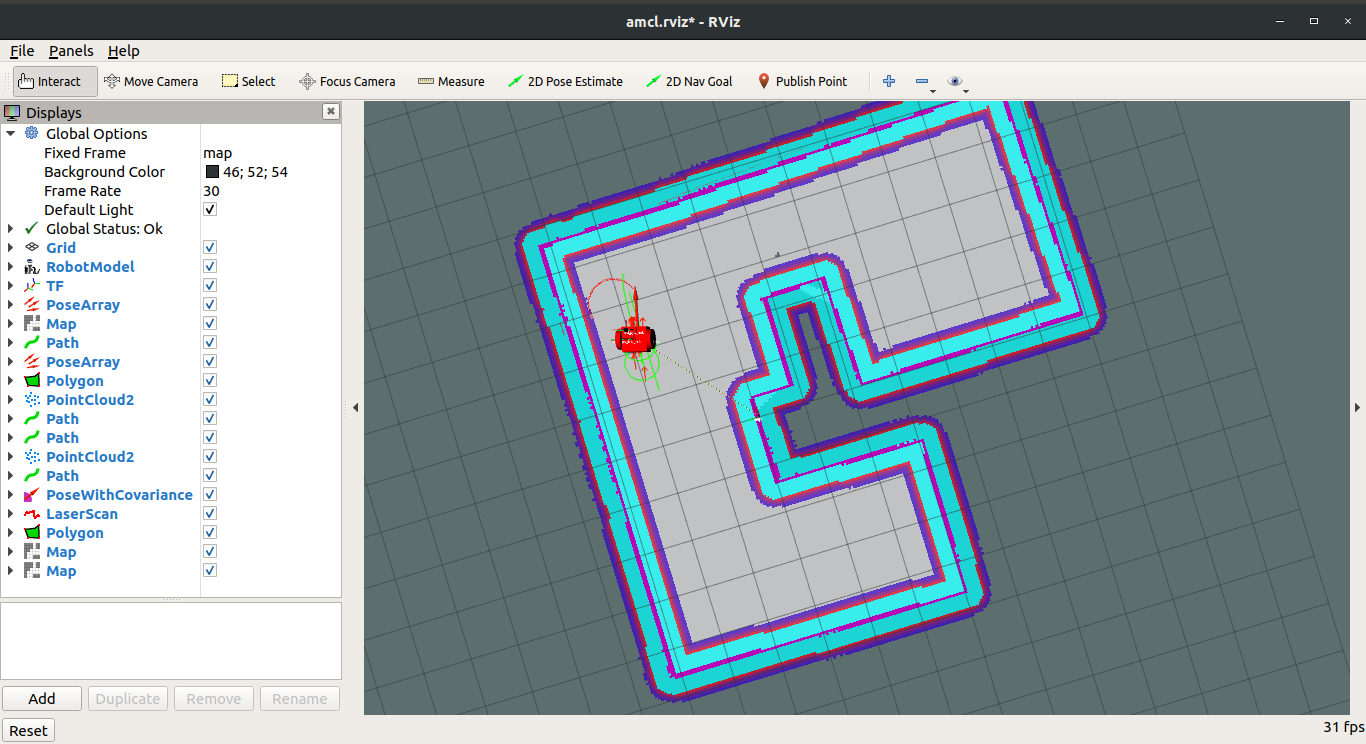Click the minus remove-tool icon
Screen dimensions: 1366x744
pyautogui.click(x=922, y=81)
